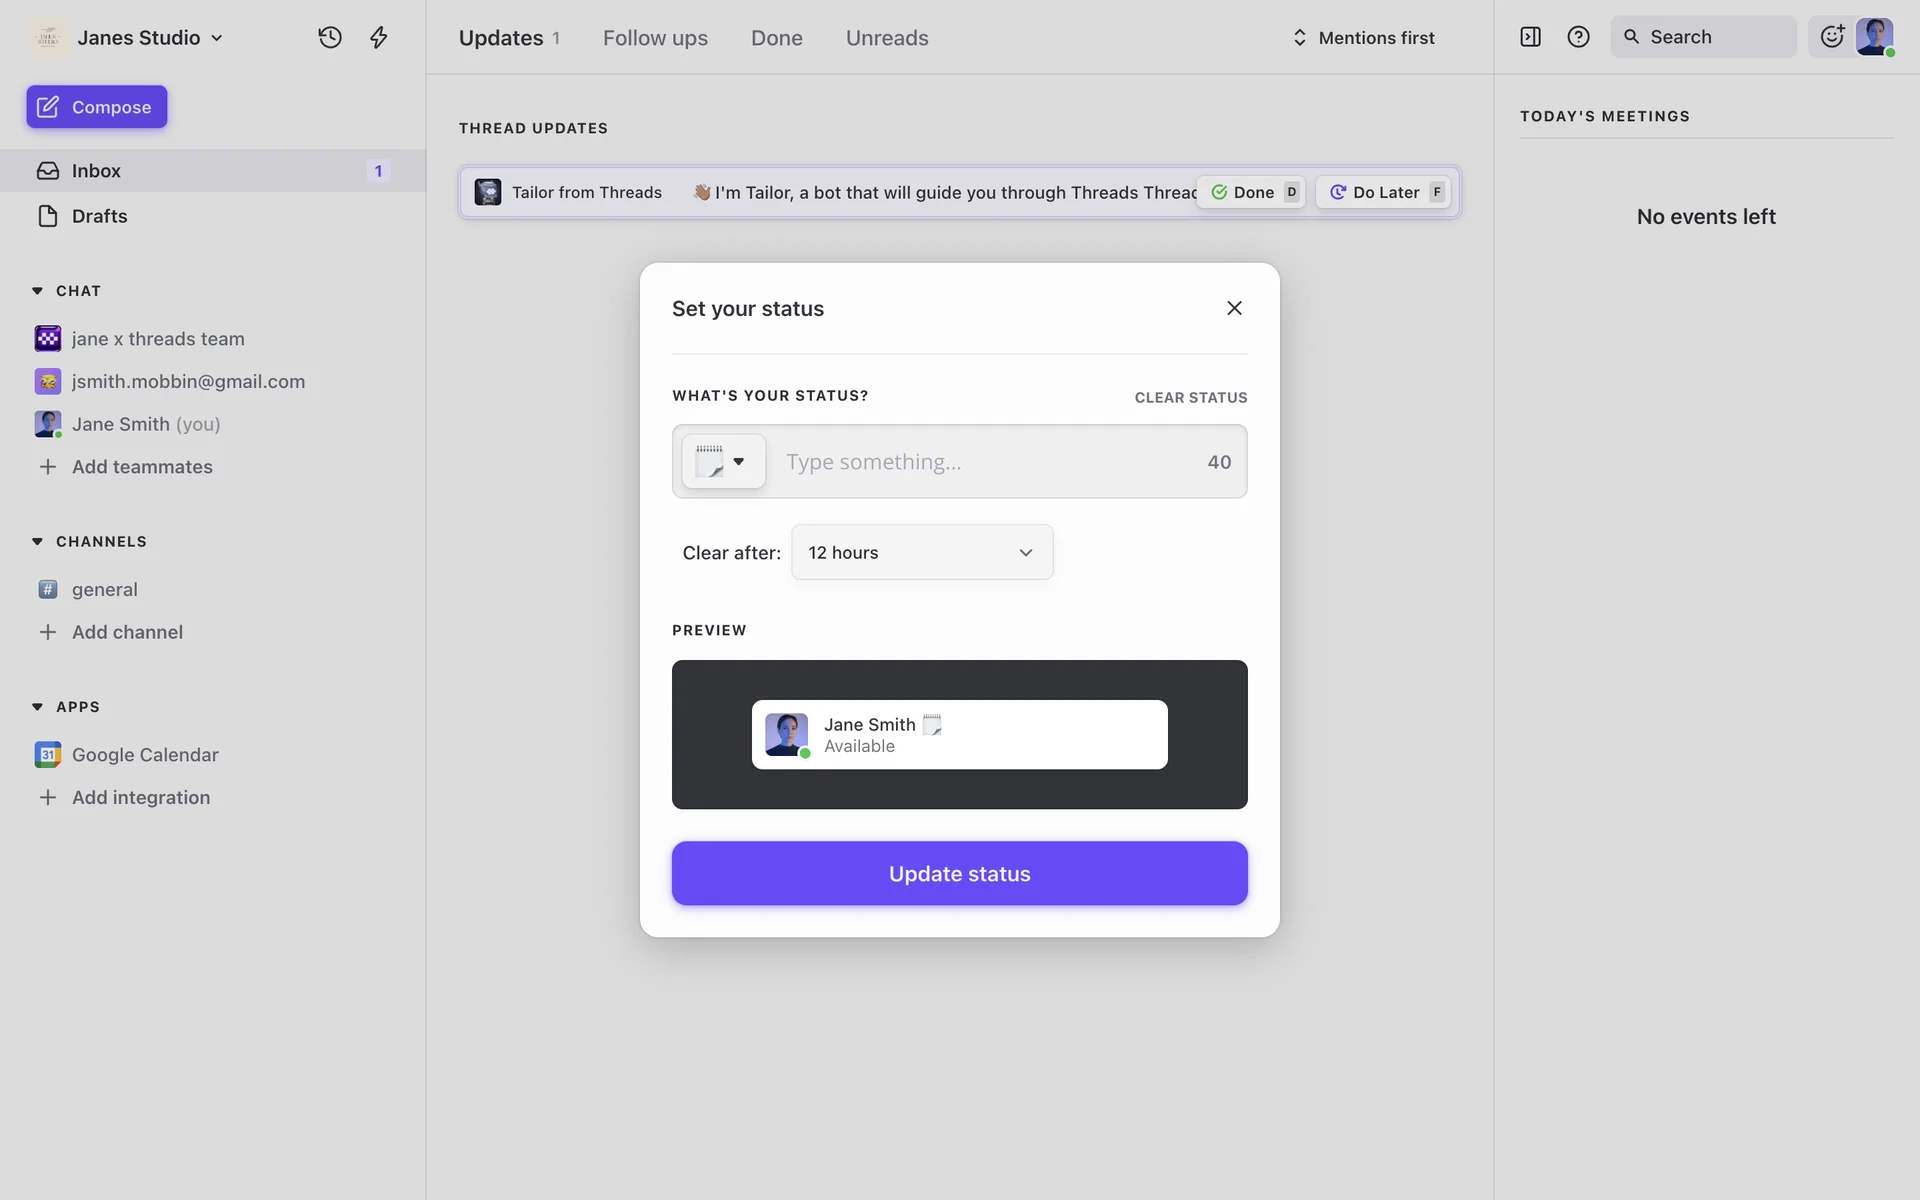Viewport: 1920px width, 1200px height.
Task: Open the Janes Studio workspace menu
Action: coord(150,38)
